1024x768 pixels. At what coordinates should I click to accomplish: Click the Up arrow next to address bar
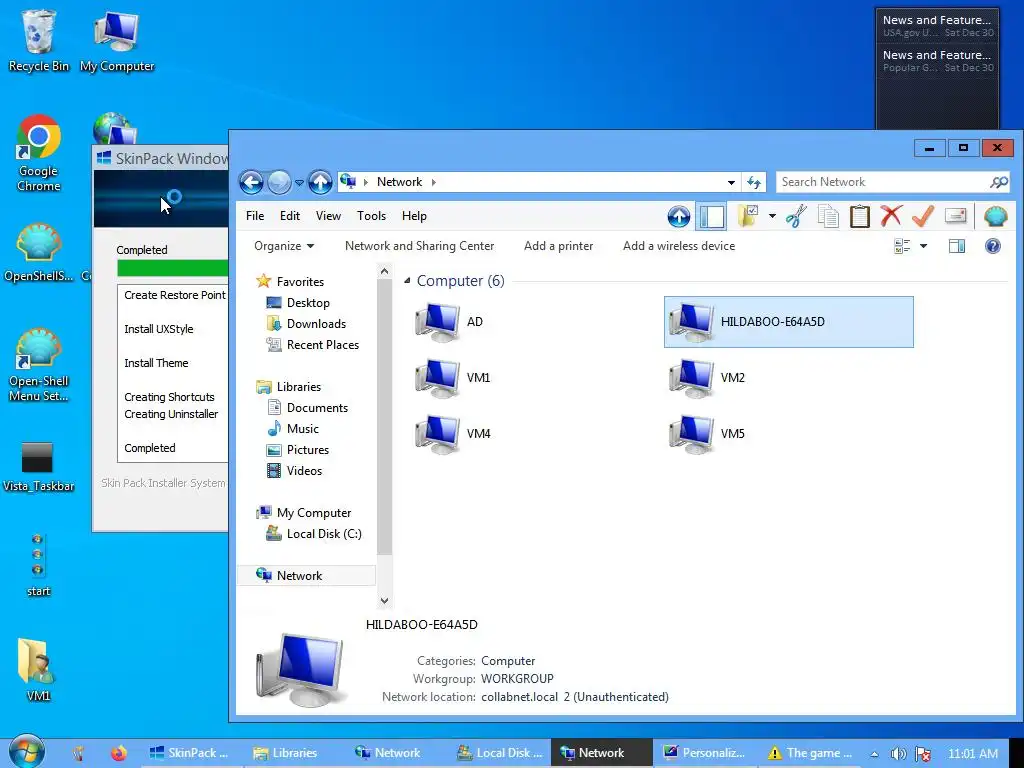(320, 182)
